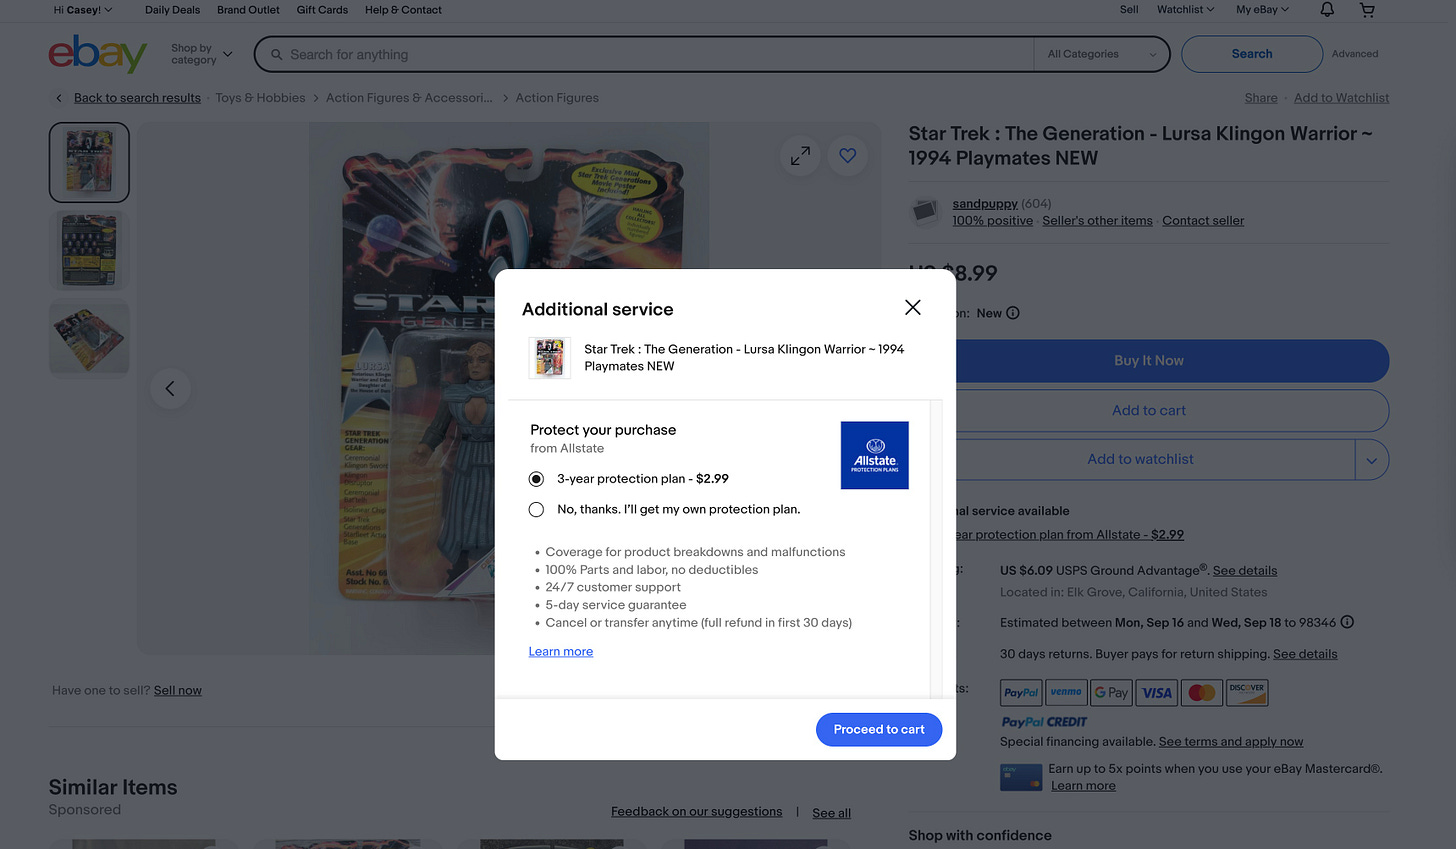1456x849 pixels.
Task: Open the sandpuppy seller profile
Action: point(984,204)
